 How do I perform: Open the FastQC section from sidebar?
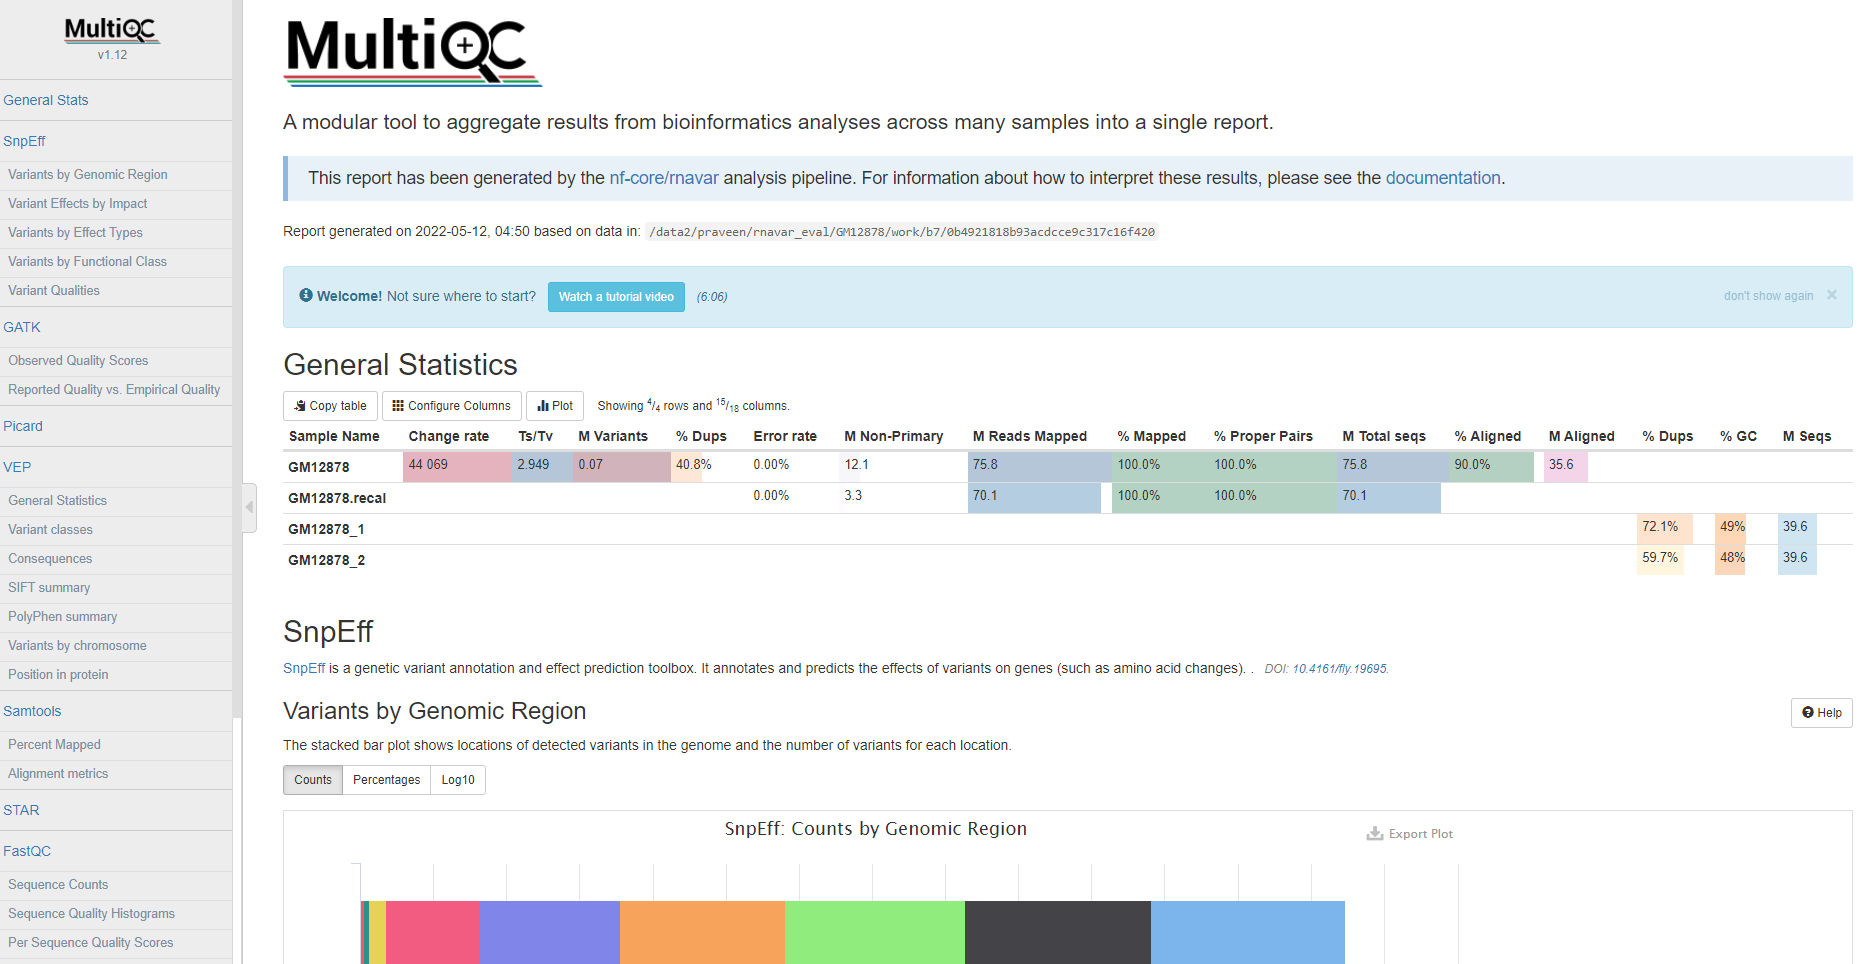27,850
